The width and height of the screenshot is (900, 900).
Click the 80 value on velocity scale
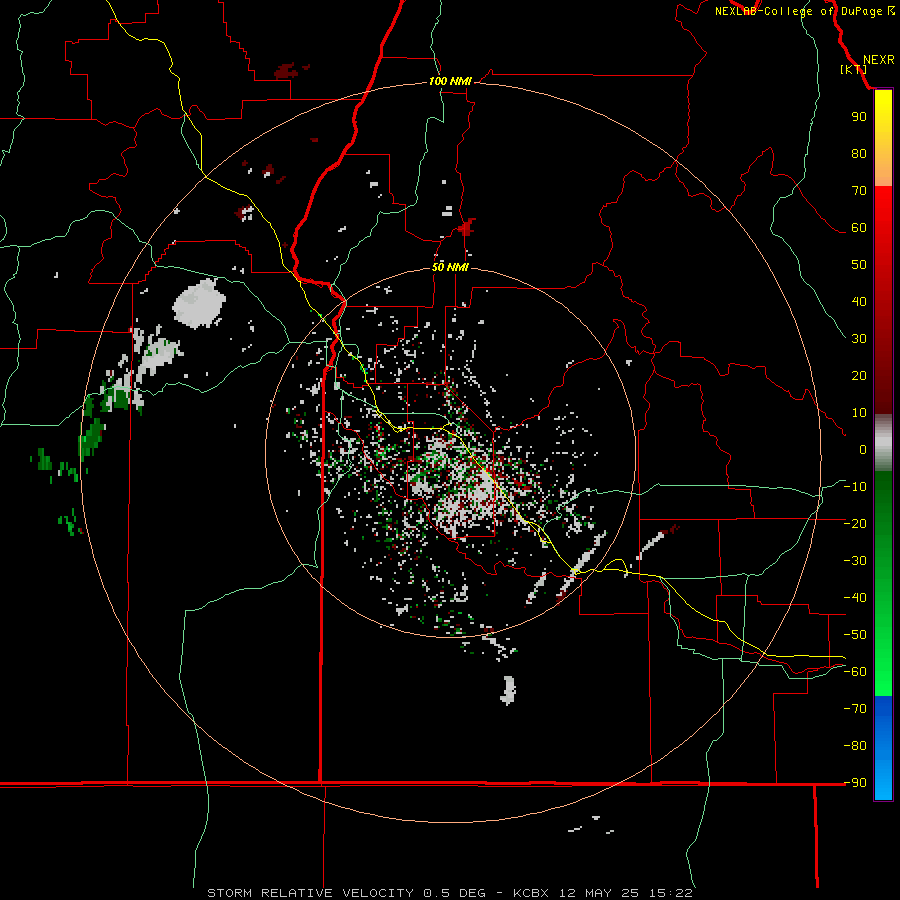coord(859,154)
